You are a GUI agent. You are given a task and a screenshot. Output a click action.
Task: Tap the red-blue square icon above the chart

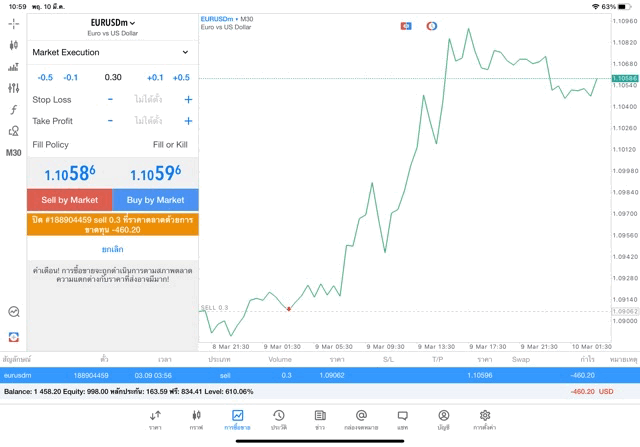pos(406,26)
